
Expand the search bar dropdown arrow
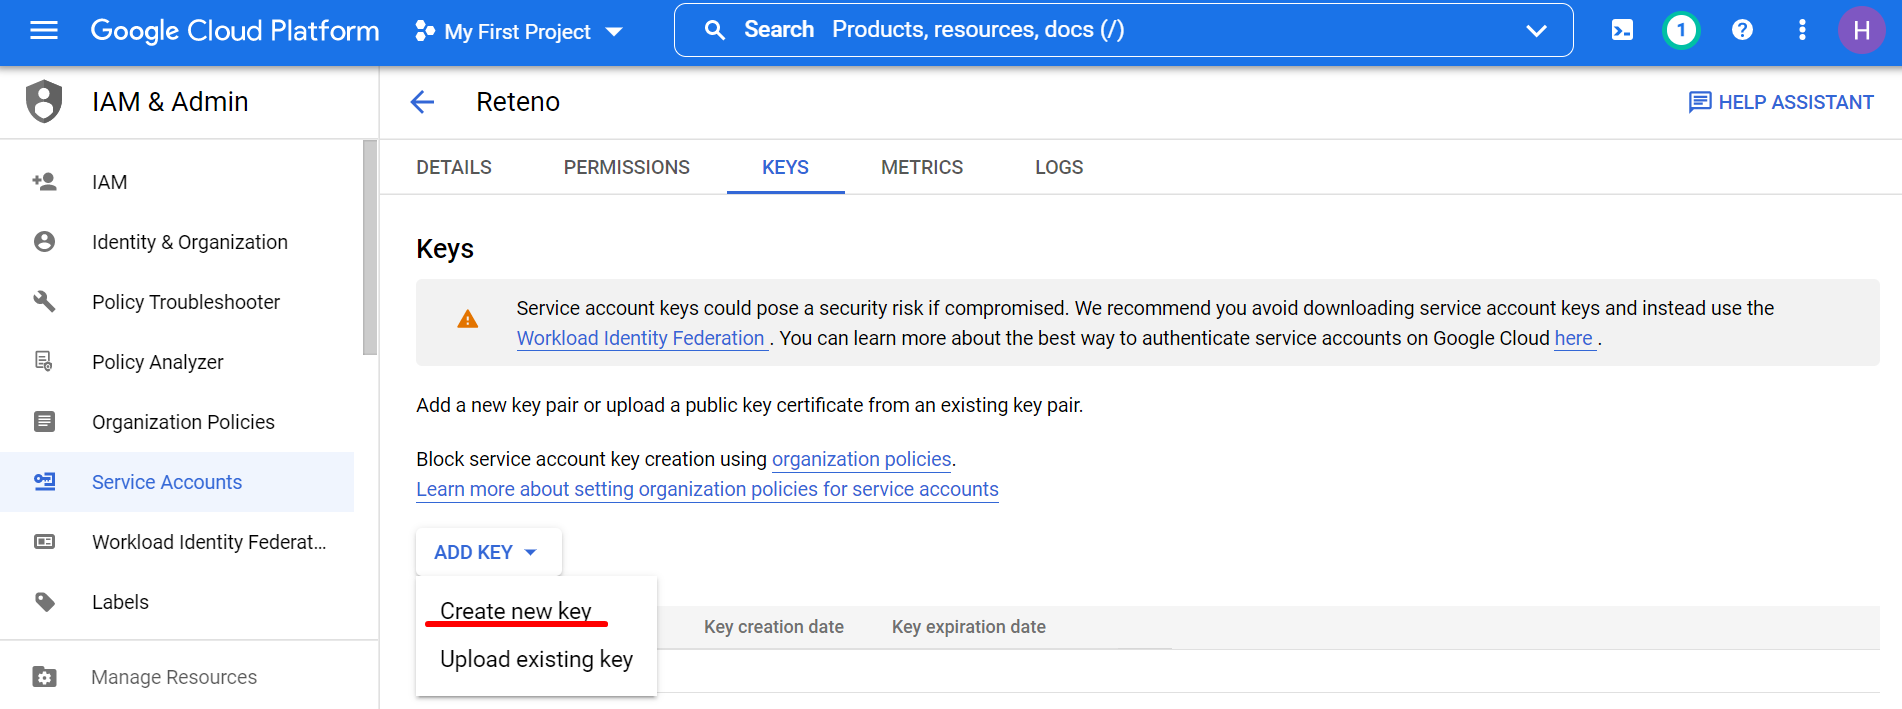[x=1536, y=31]
